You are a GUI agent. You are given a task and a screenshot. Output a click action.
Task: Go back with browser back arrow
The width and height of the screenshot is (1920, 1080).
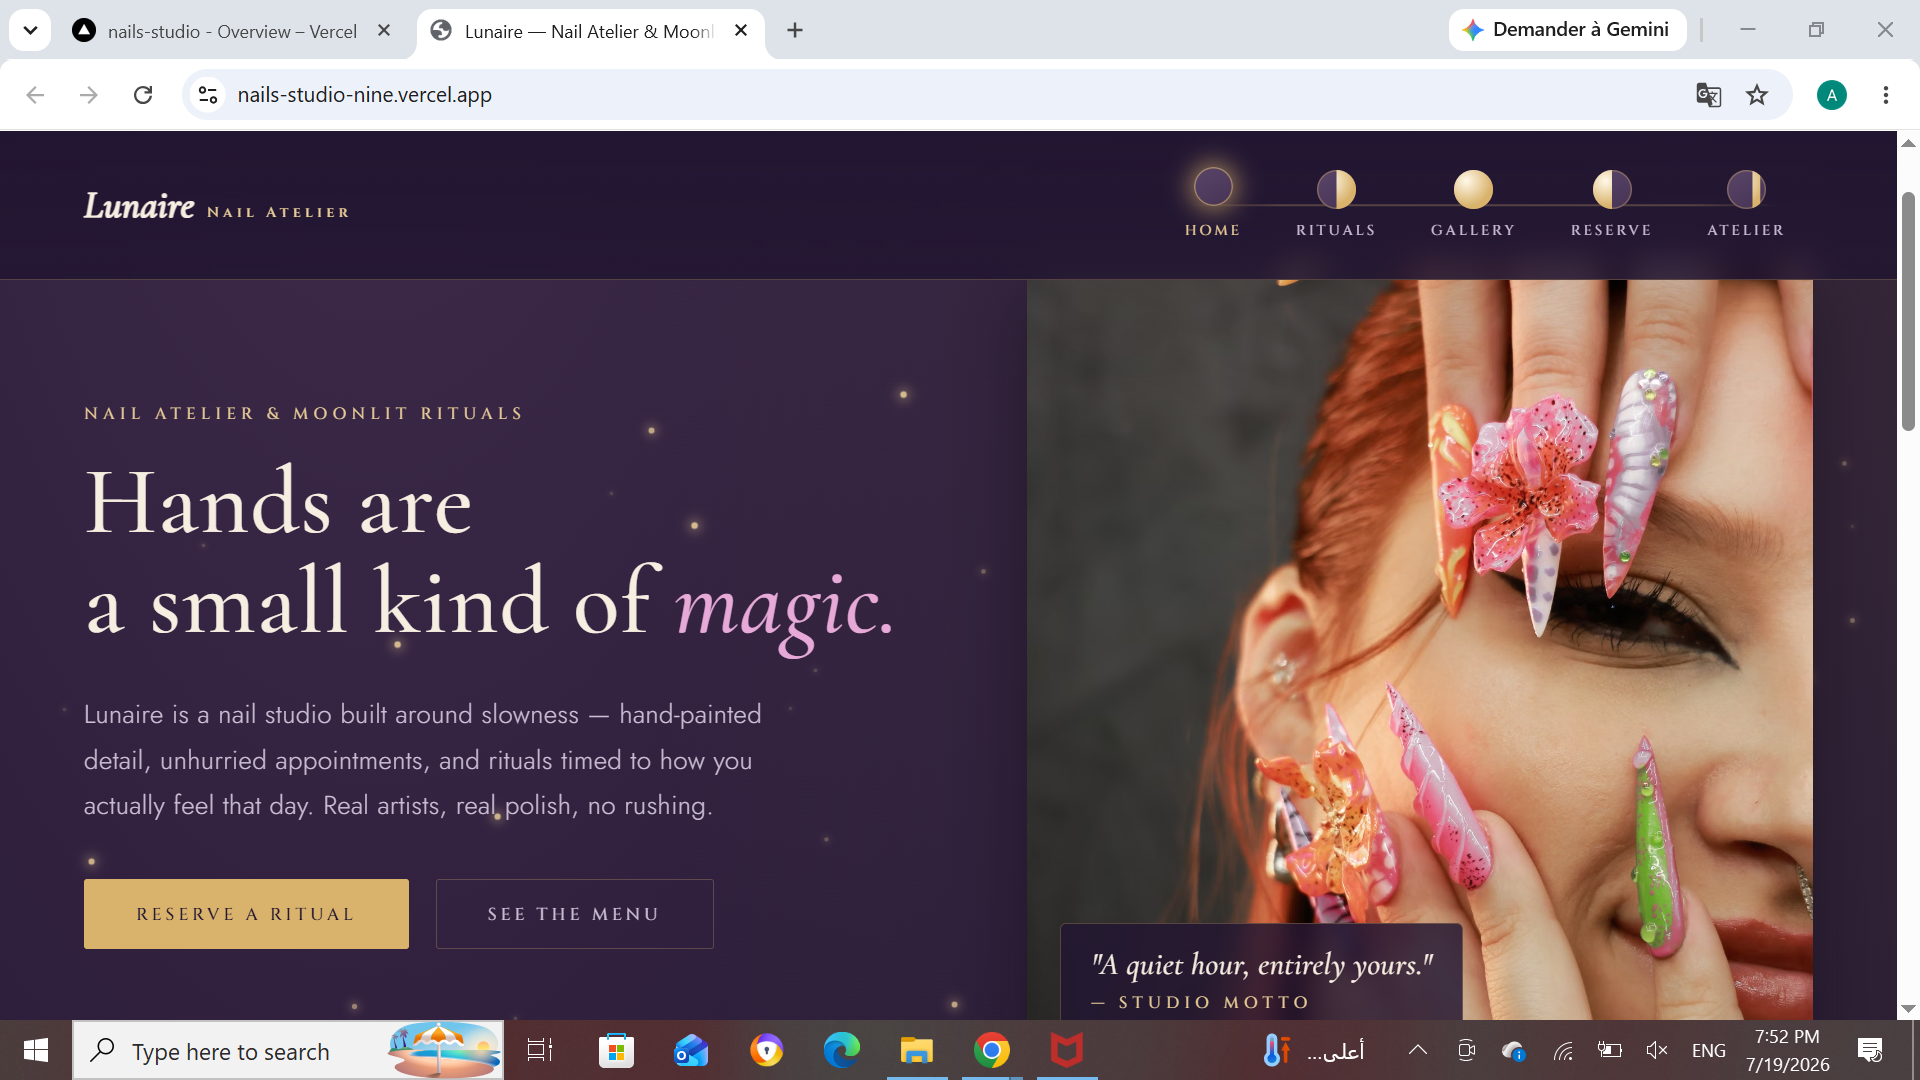click(x=35, y=95)
